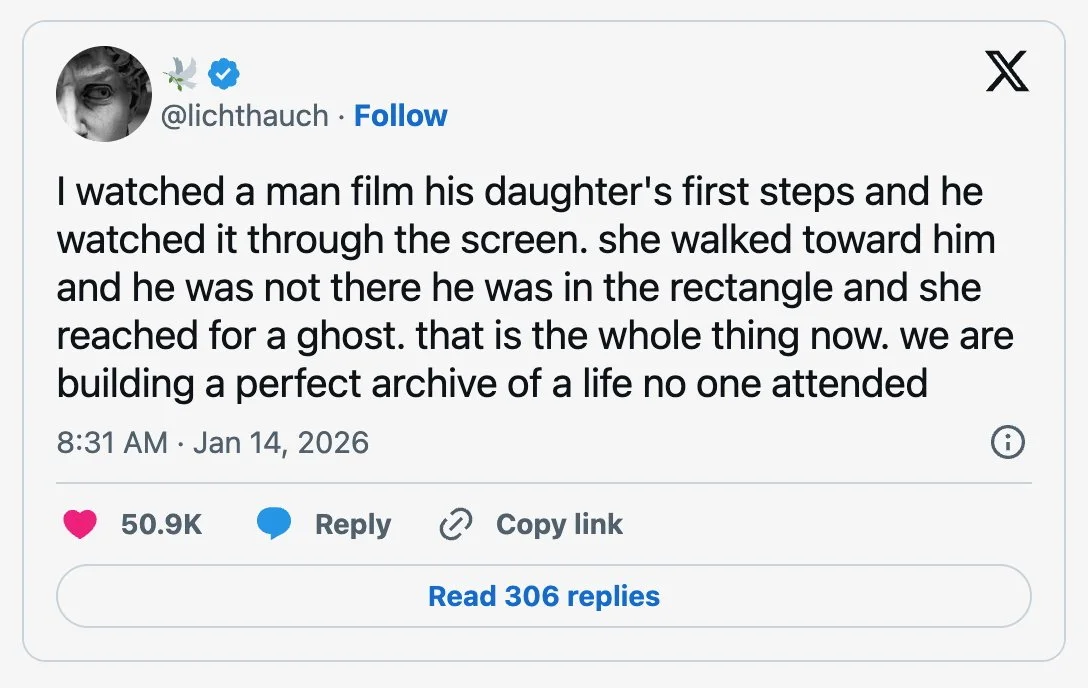This screenshot has width=1088, height=688.
Task: Click the tweet text starting "I watched a man"
Action: [520, 192]
